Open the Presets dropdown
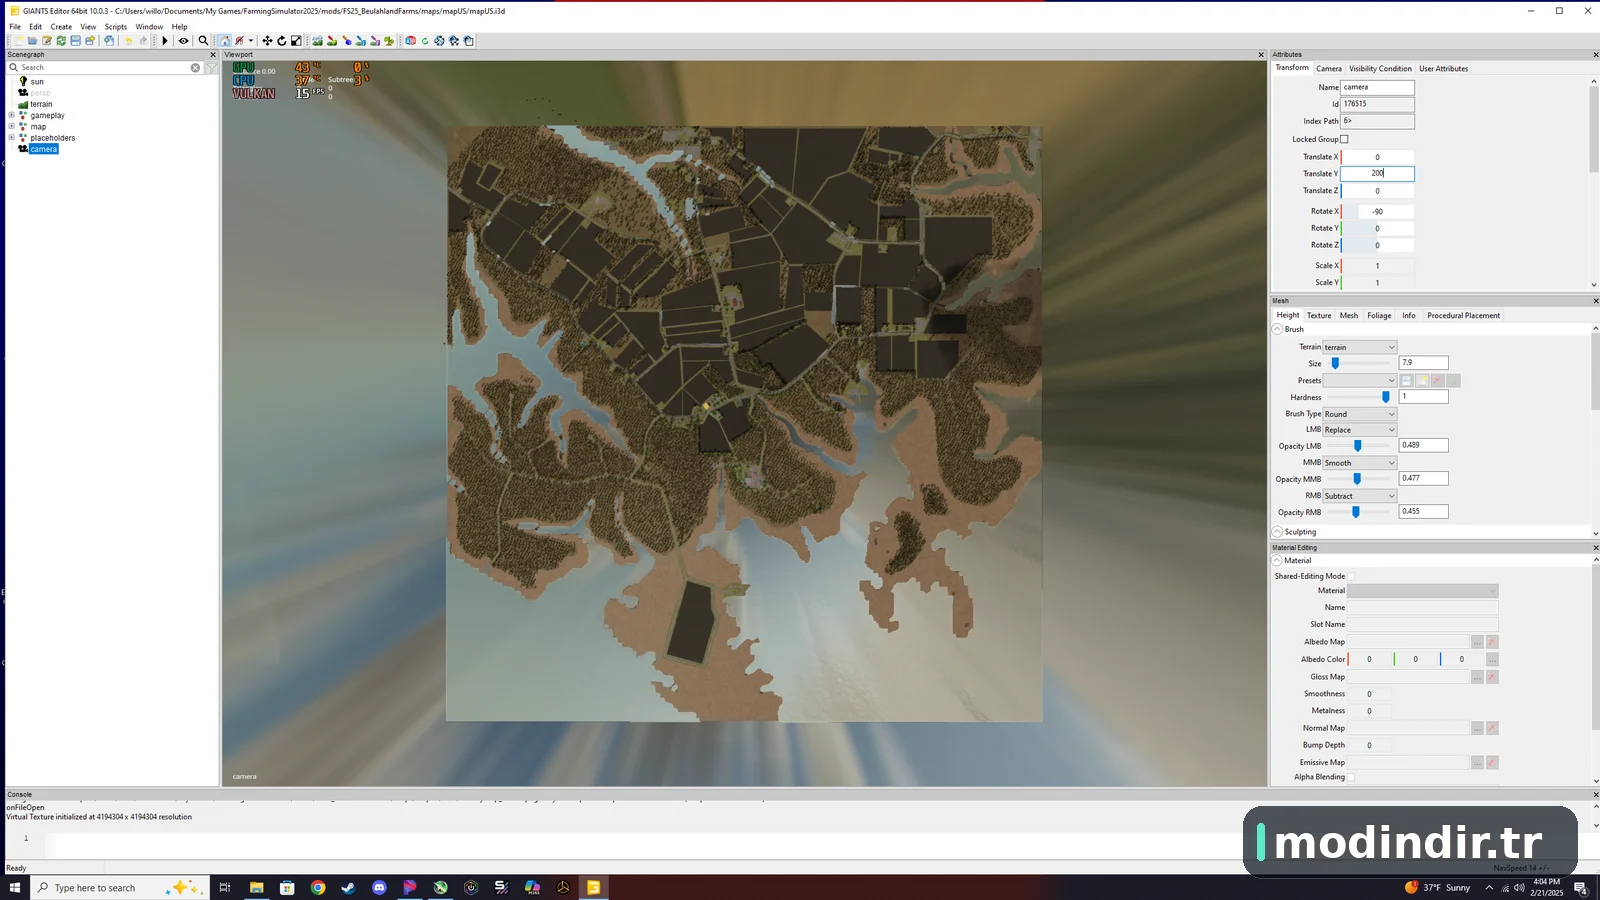1600x900 pixels. click(x=1359, y=381)
